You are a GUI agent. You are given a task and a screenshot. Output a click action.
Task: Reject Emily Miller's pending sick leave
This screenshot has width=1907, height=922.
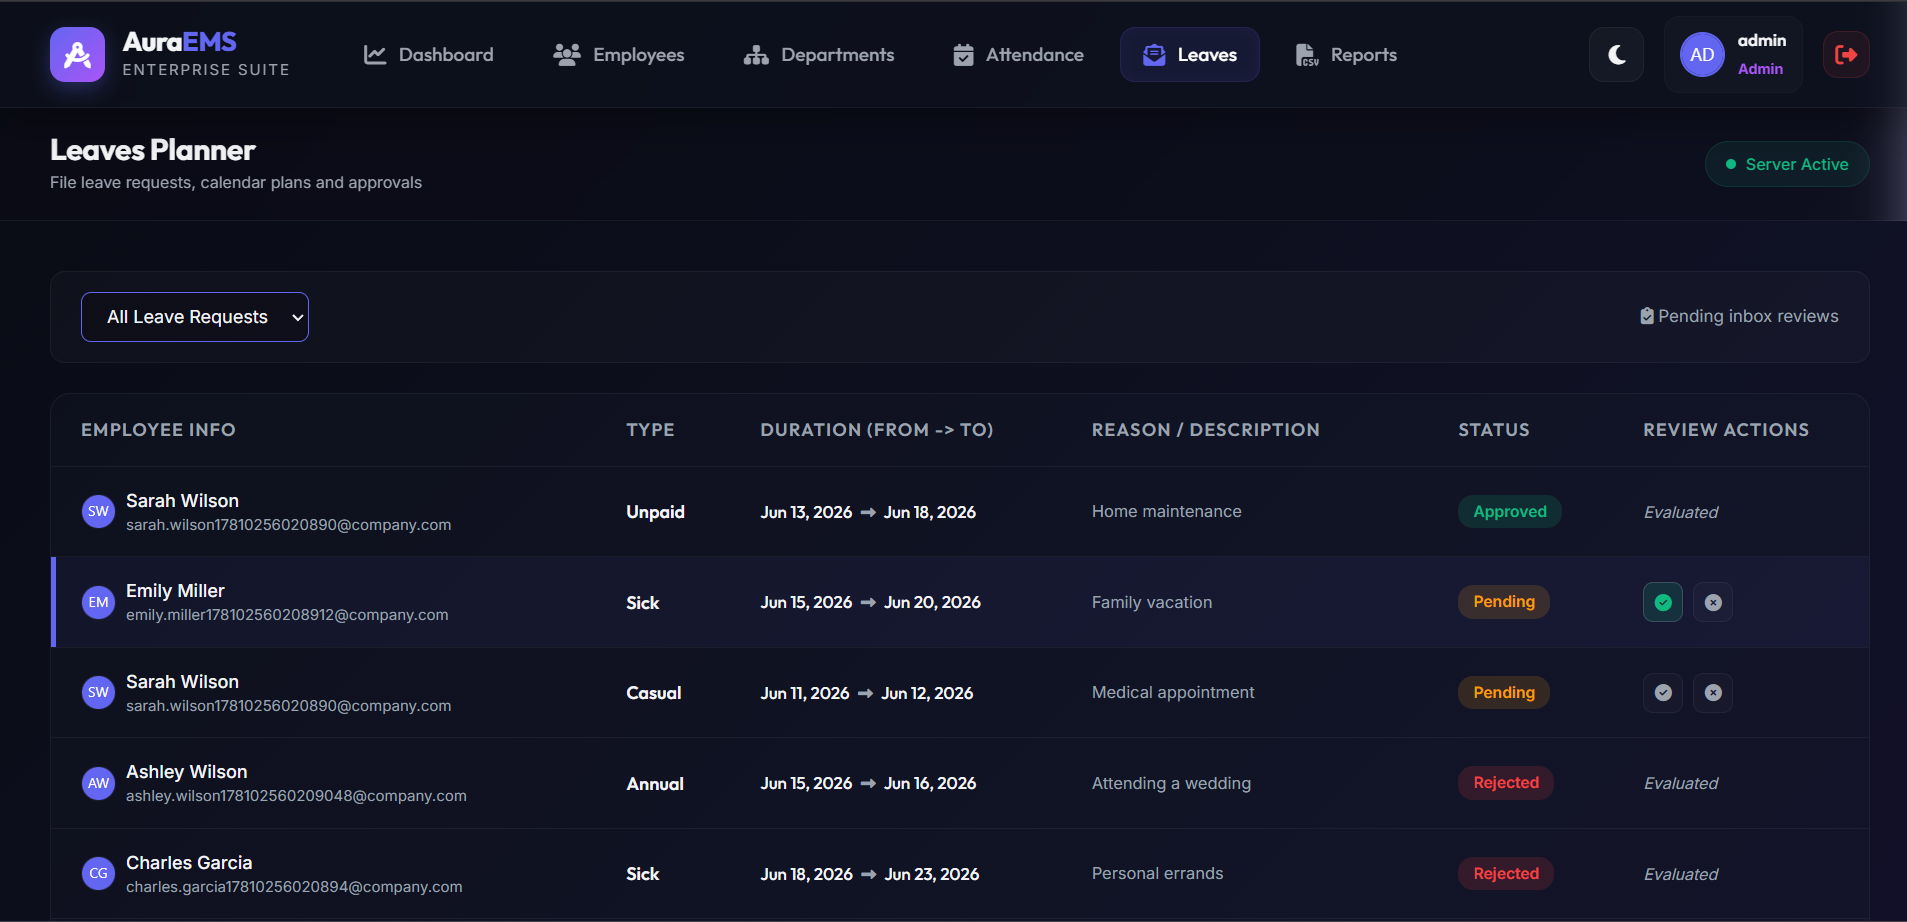tap(1713, 602)
